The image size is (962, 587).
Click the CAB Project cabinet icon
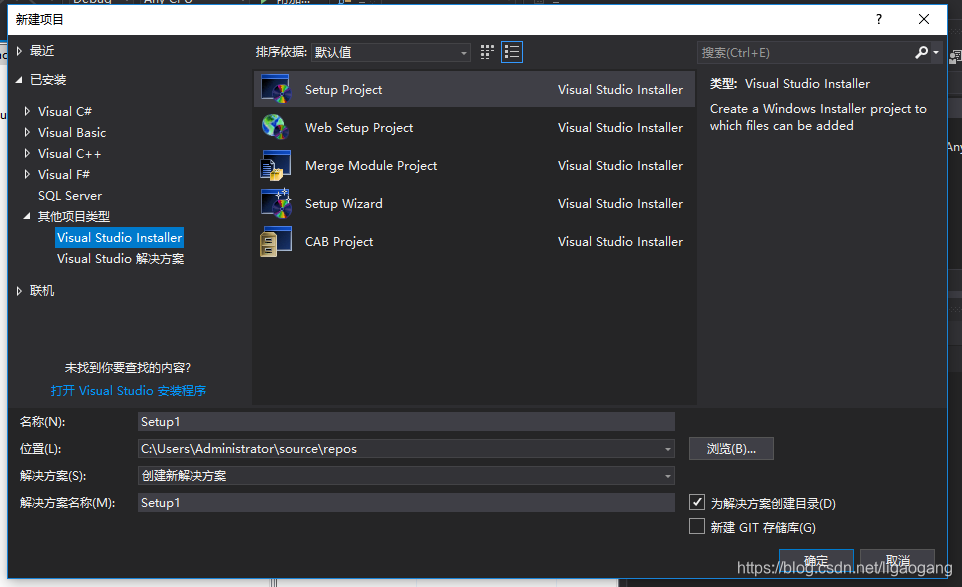click(275, 242)
